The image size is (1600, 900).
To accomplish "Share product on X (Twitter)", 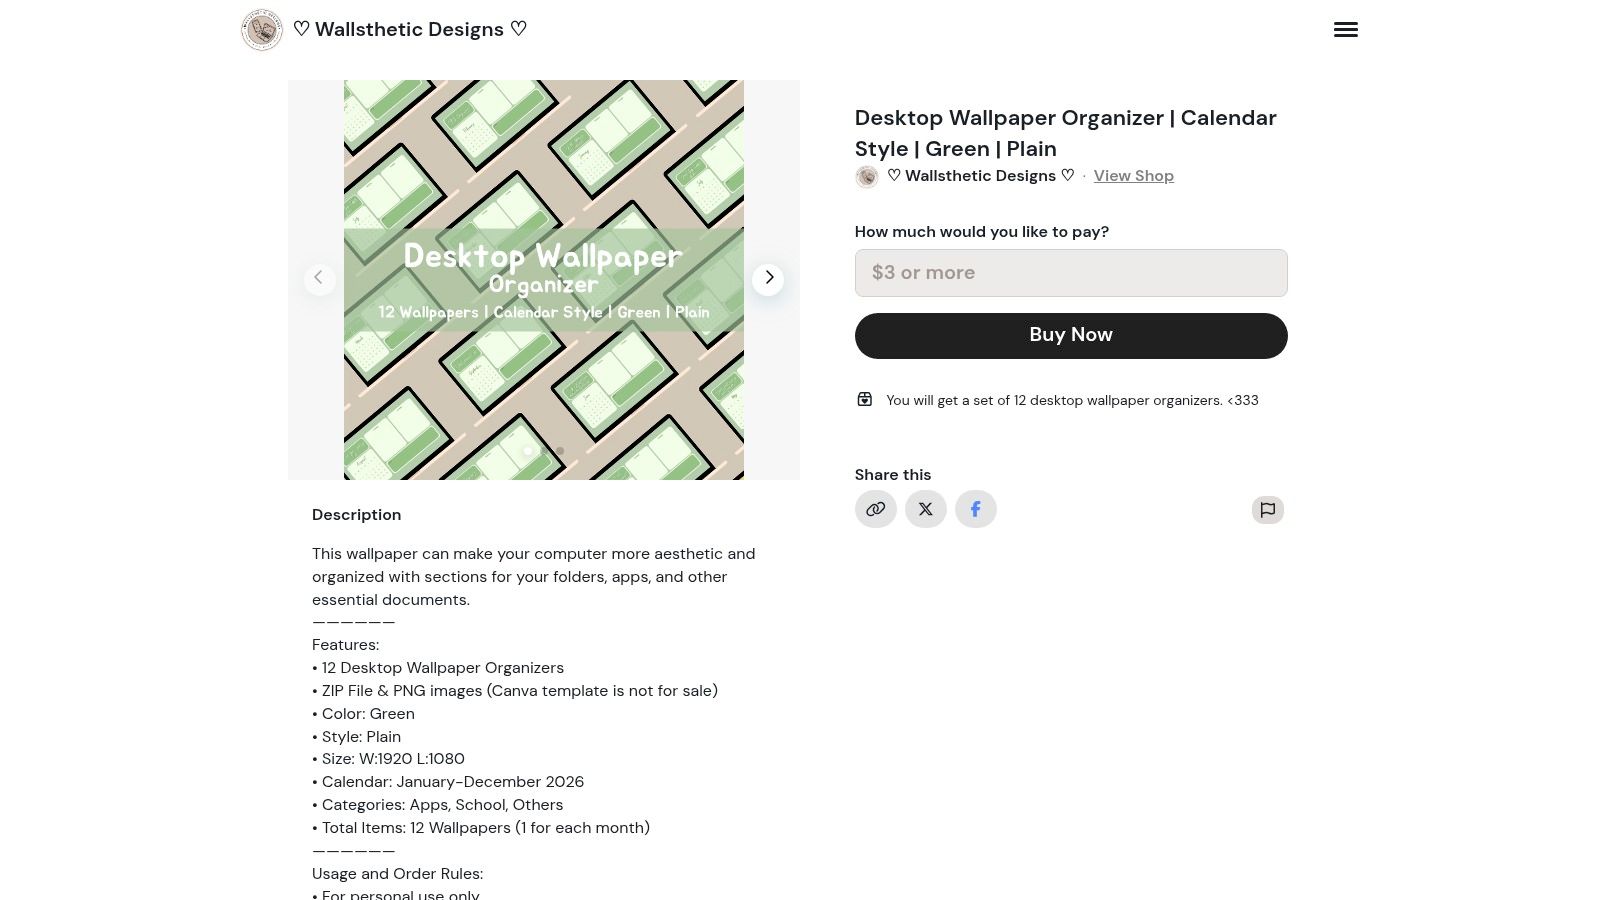I will (925, 509).
